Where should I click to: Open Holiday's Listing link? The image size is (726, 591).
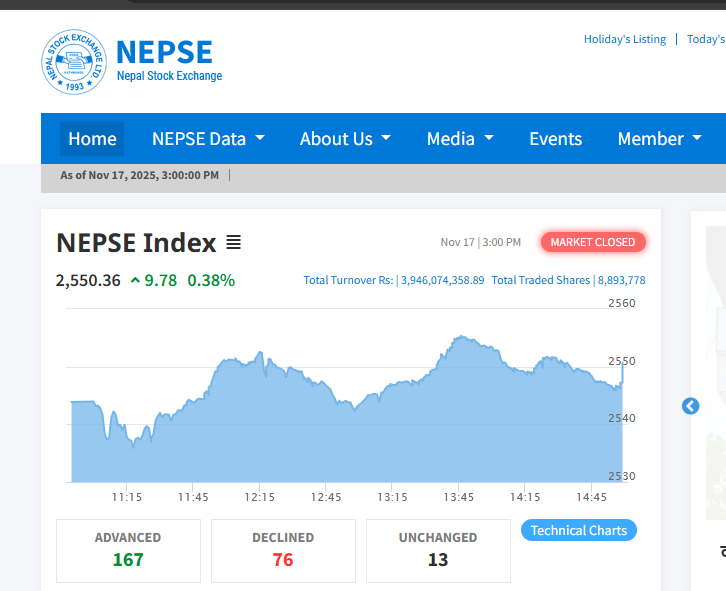(x=624, y=39)
